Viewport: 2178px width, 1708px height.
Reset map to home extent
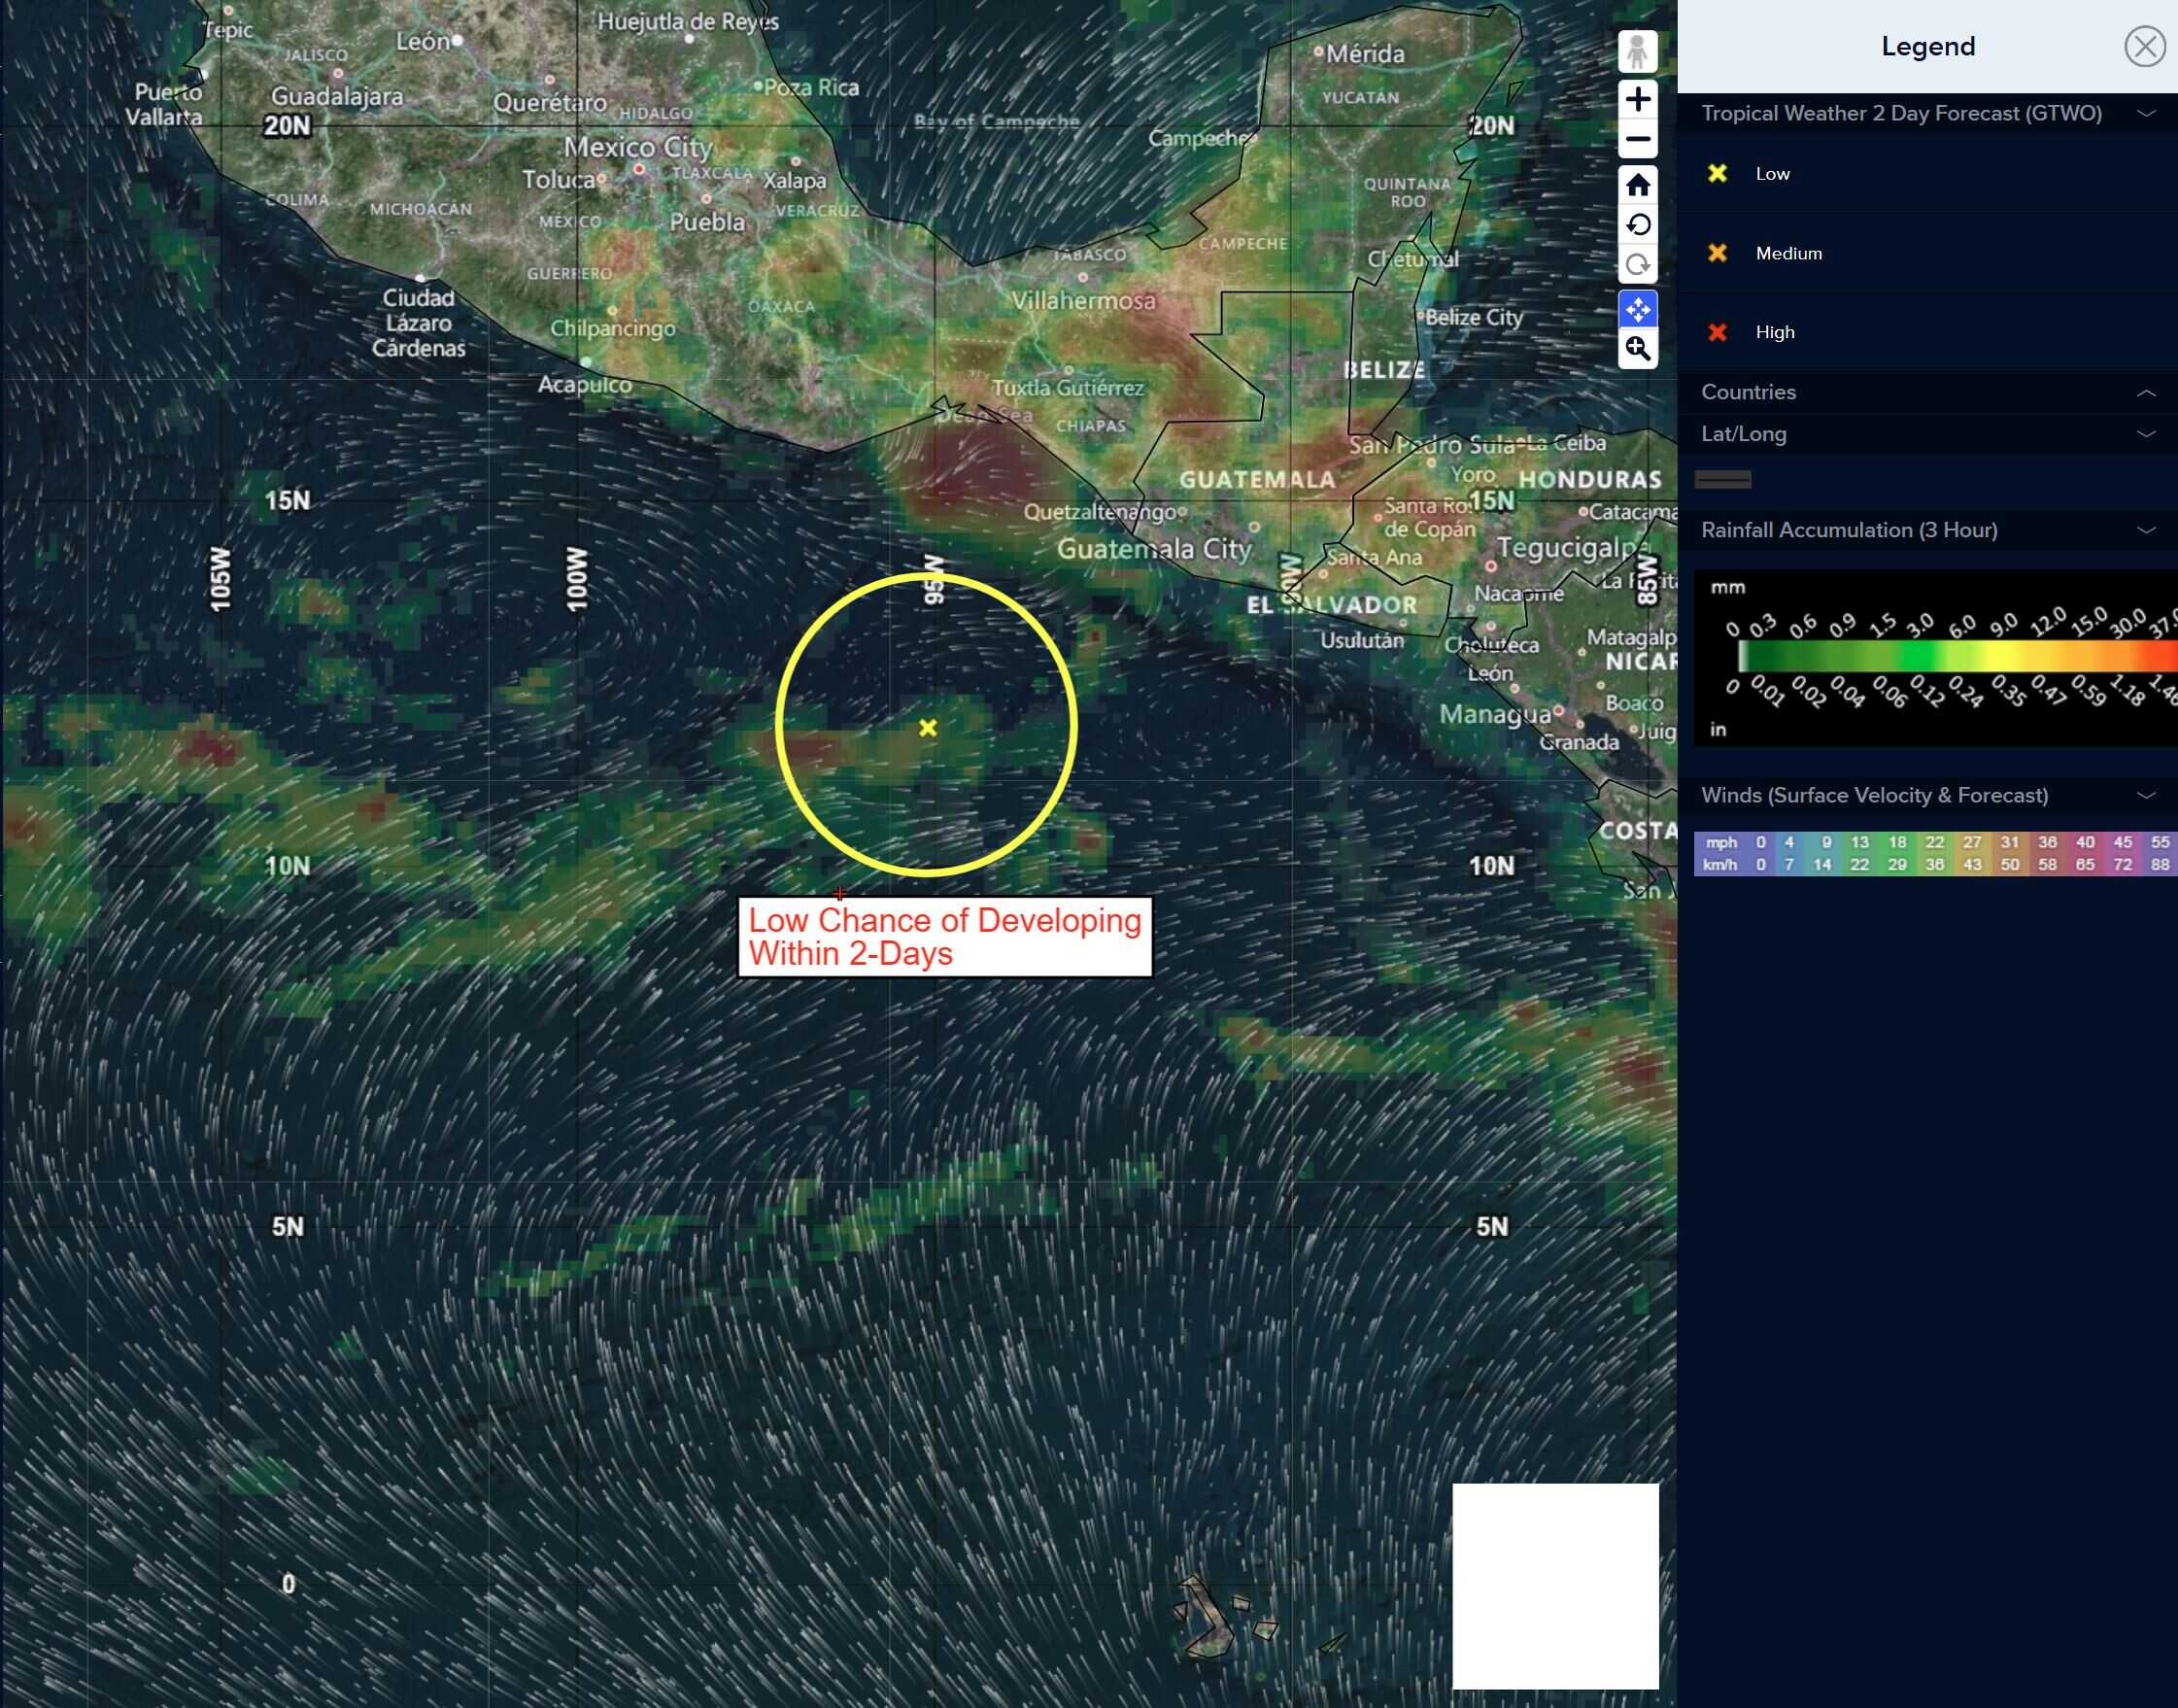pos(1637,185)
